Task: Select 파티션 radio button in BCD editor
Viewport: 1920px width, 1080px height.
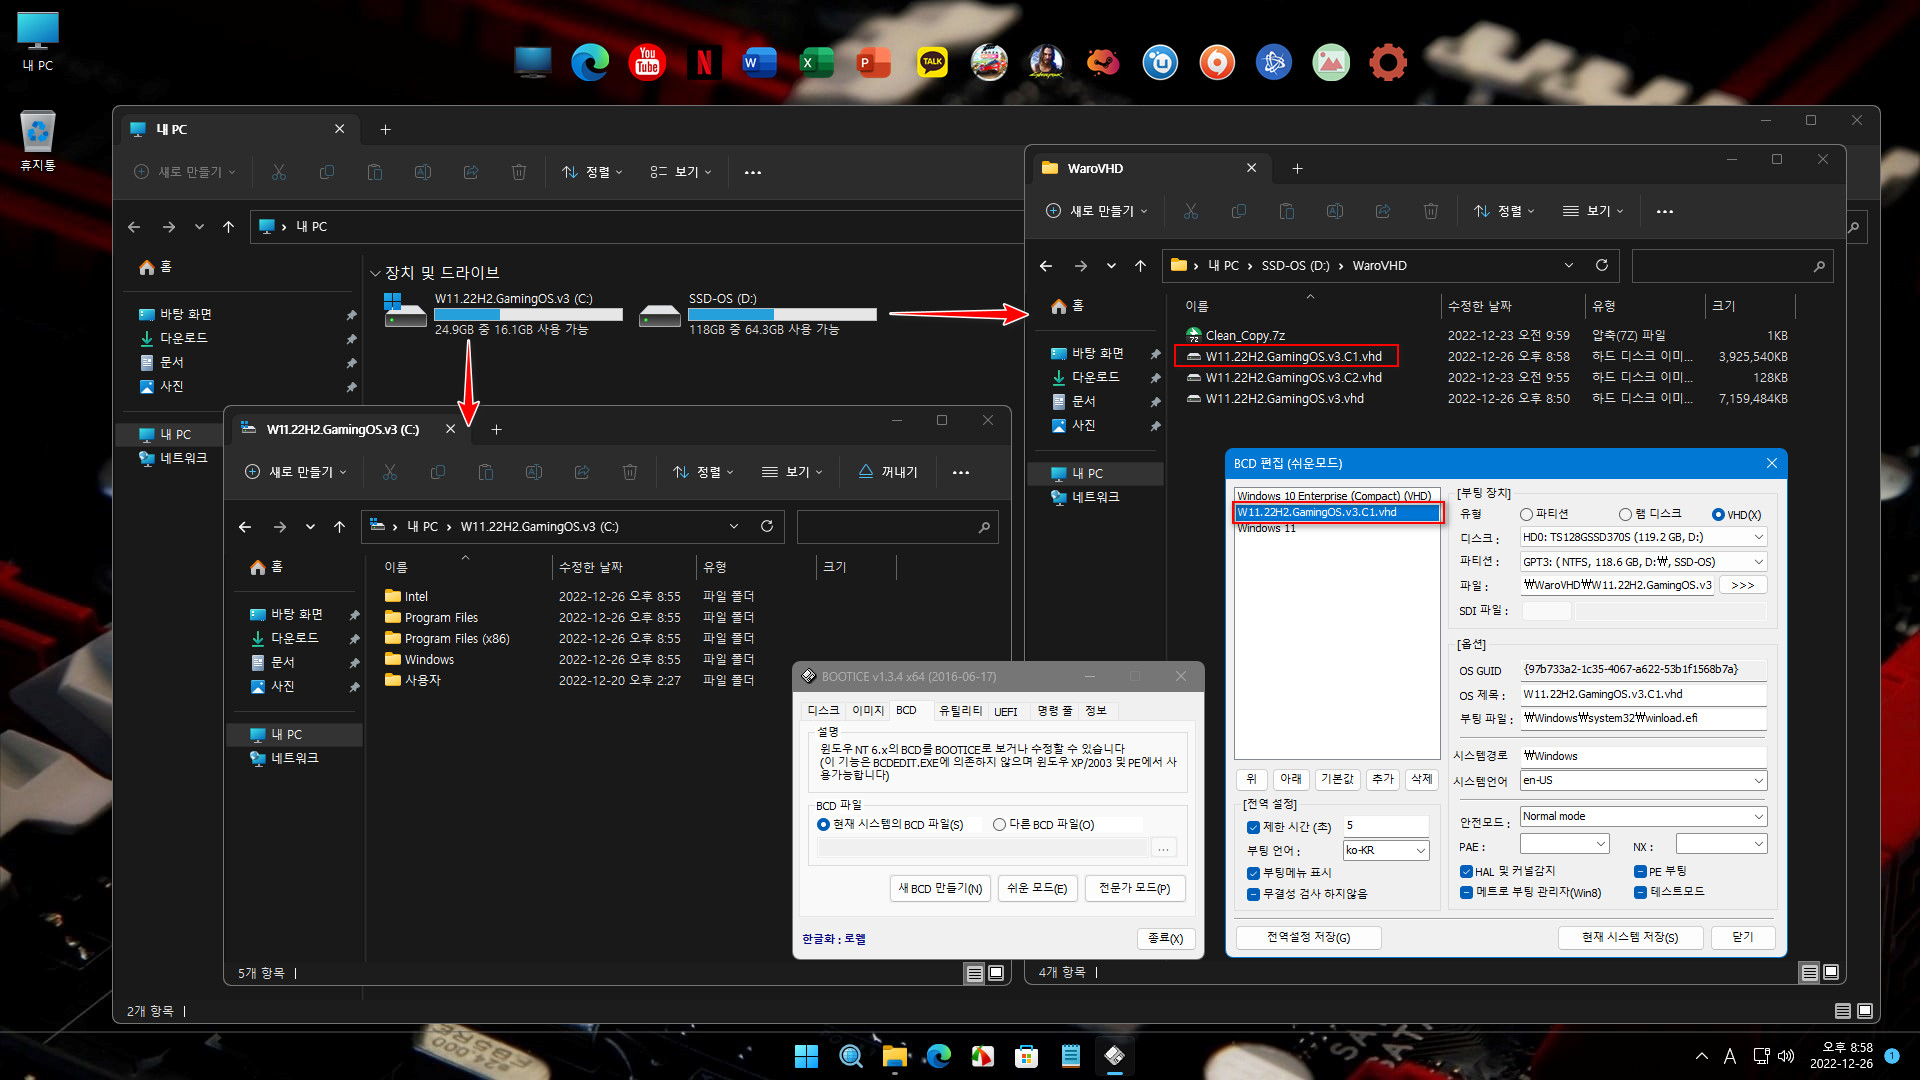Action: [1527, 514]
